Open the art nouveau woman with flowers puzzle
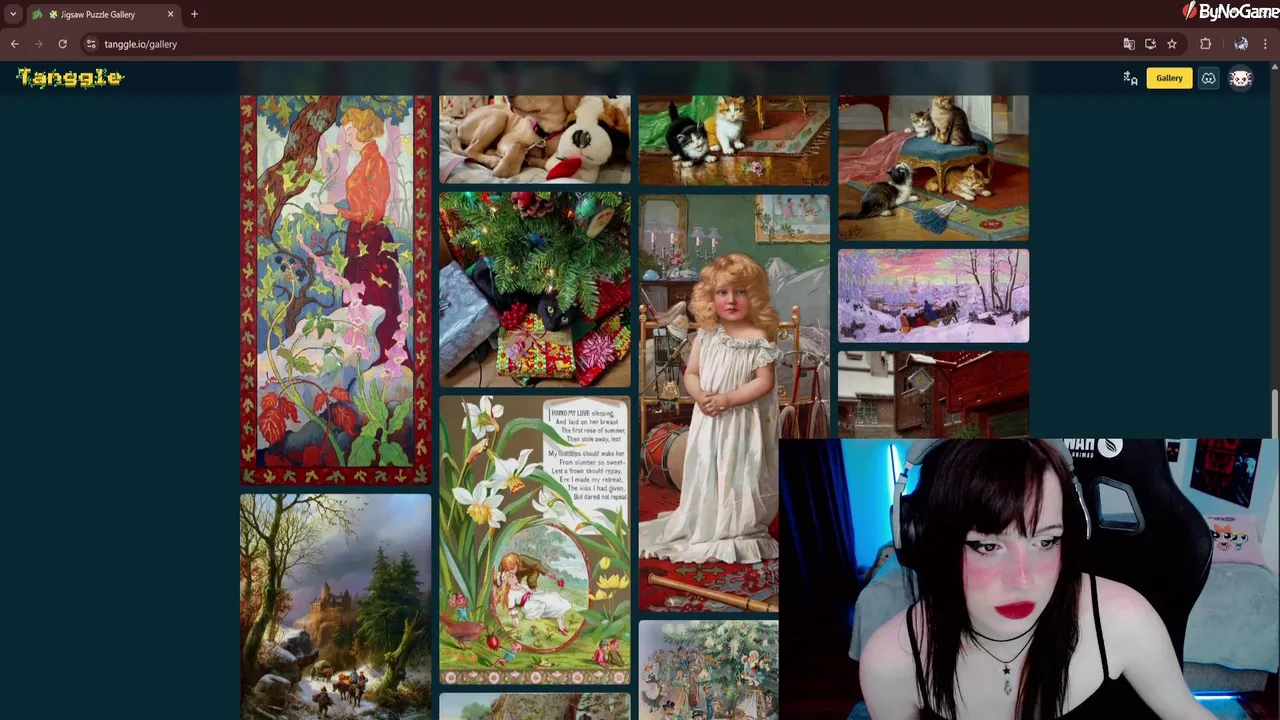 pyautogui.click(x=336, y=290)
